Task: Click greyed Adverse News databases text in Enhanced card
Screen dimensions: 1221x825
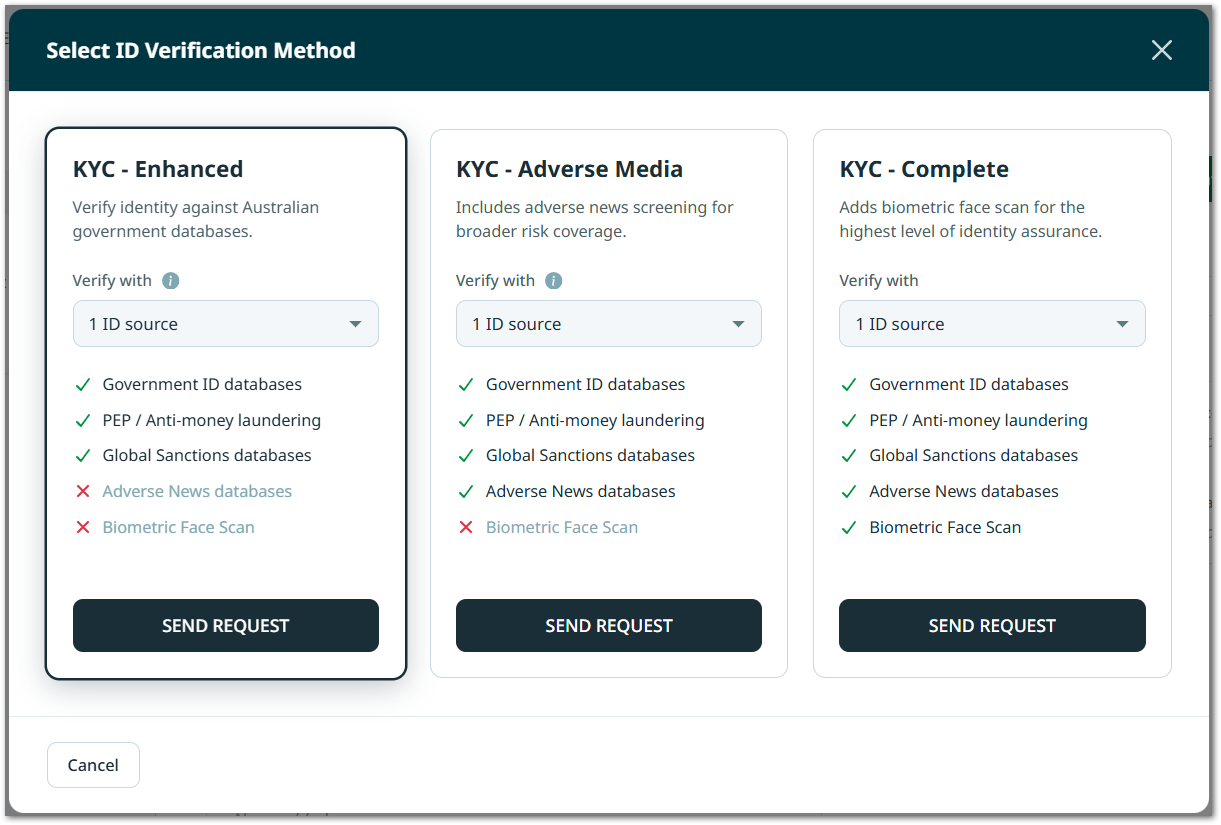Action: tap(197, 491)
